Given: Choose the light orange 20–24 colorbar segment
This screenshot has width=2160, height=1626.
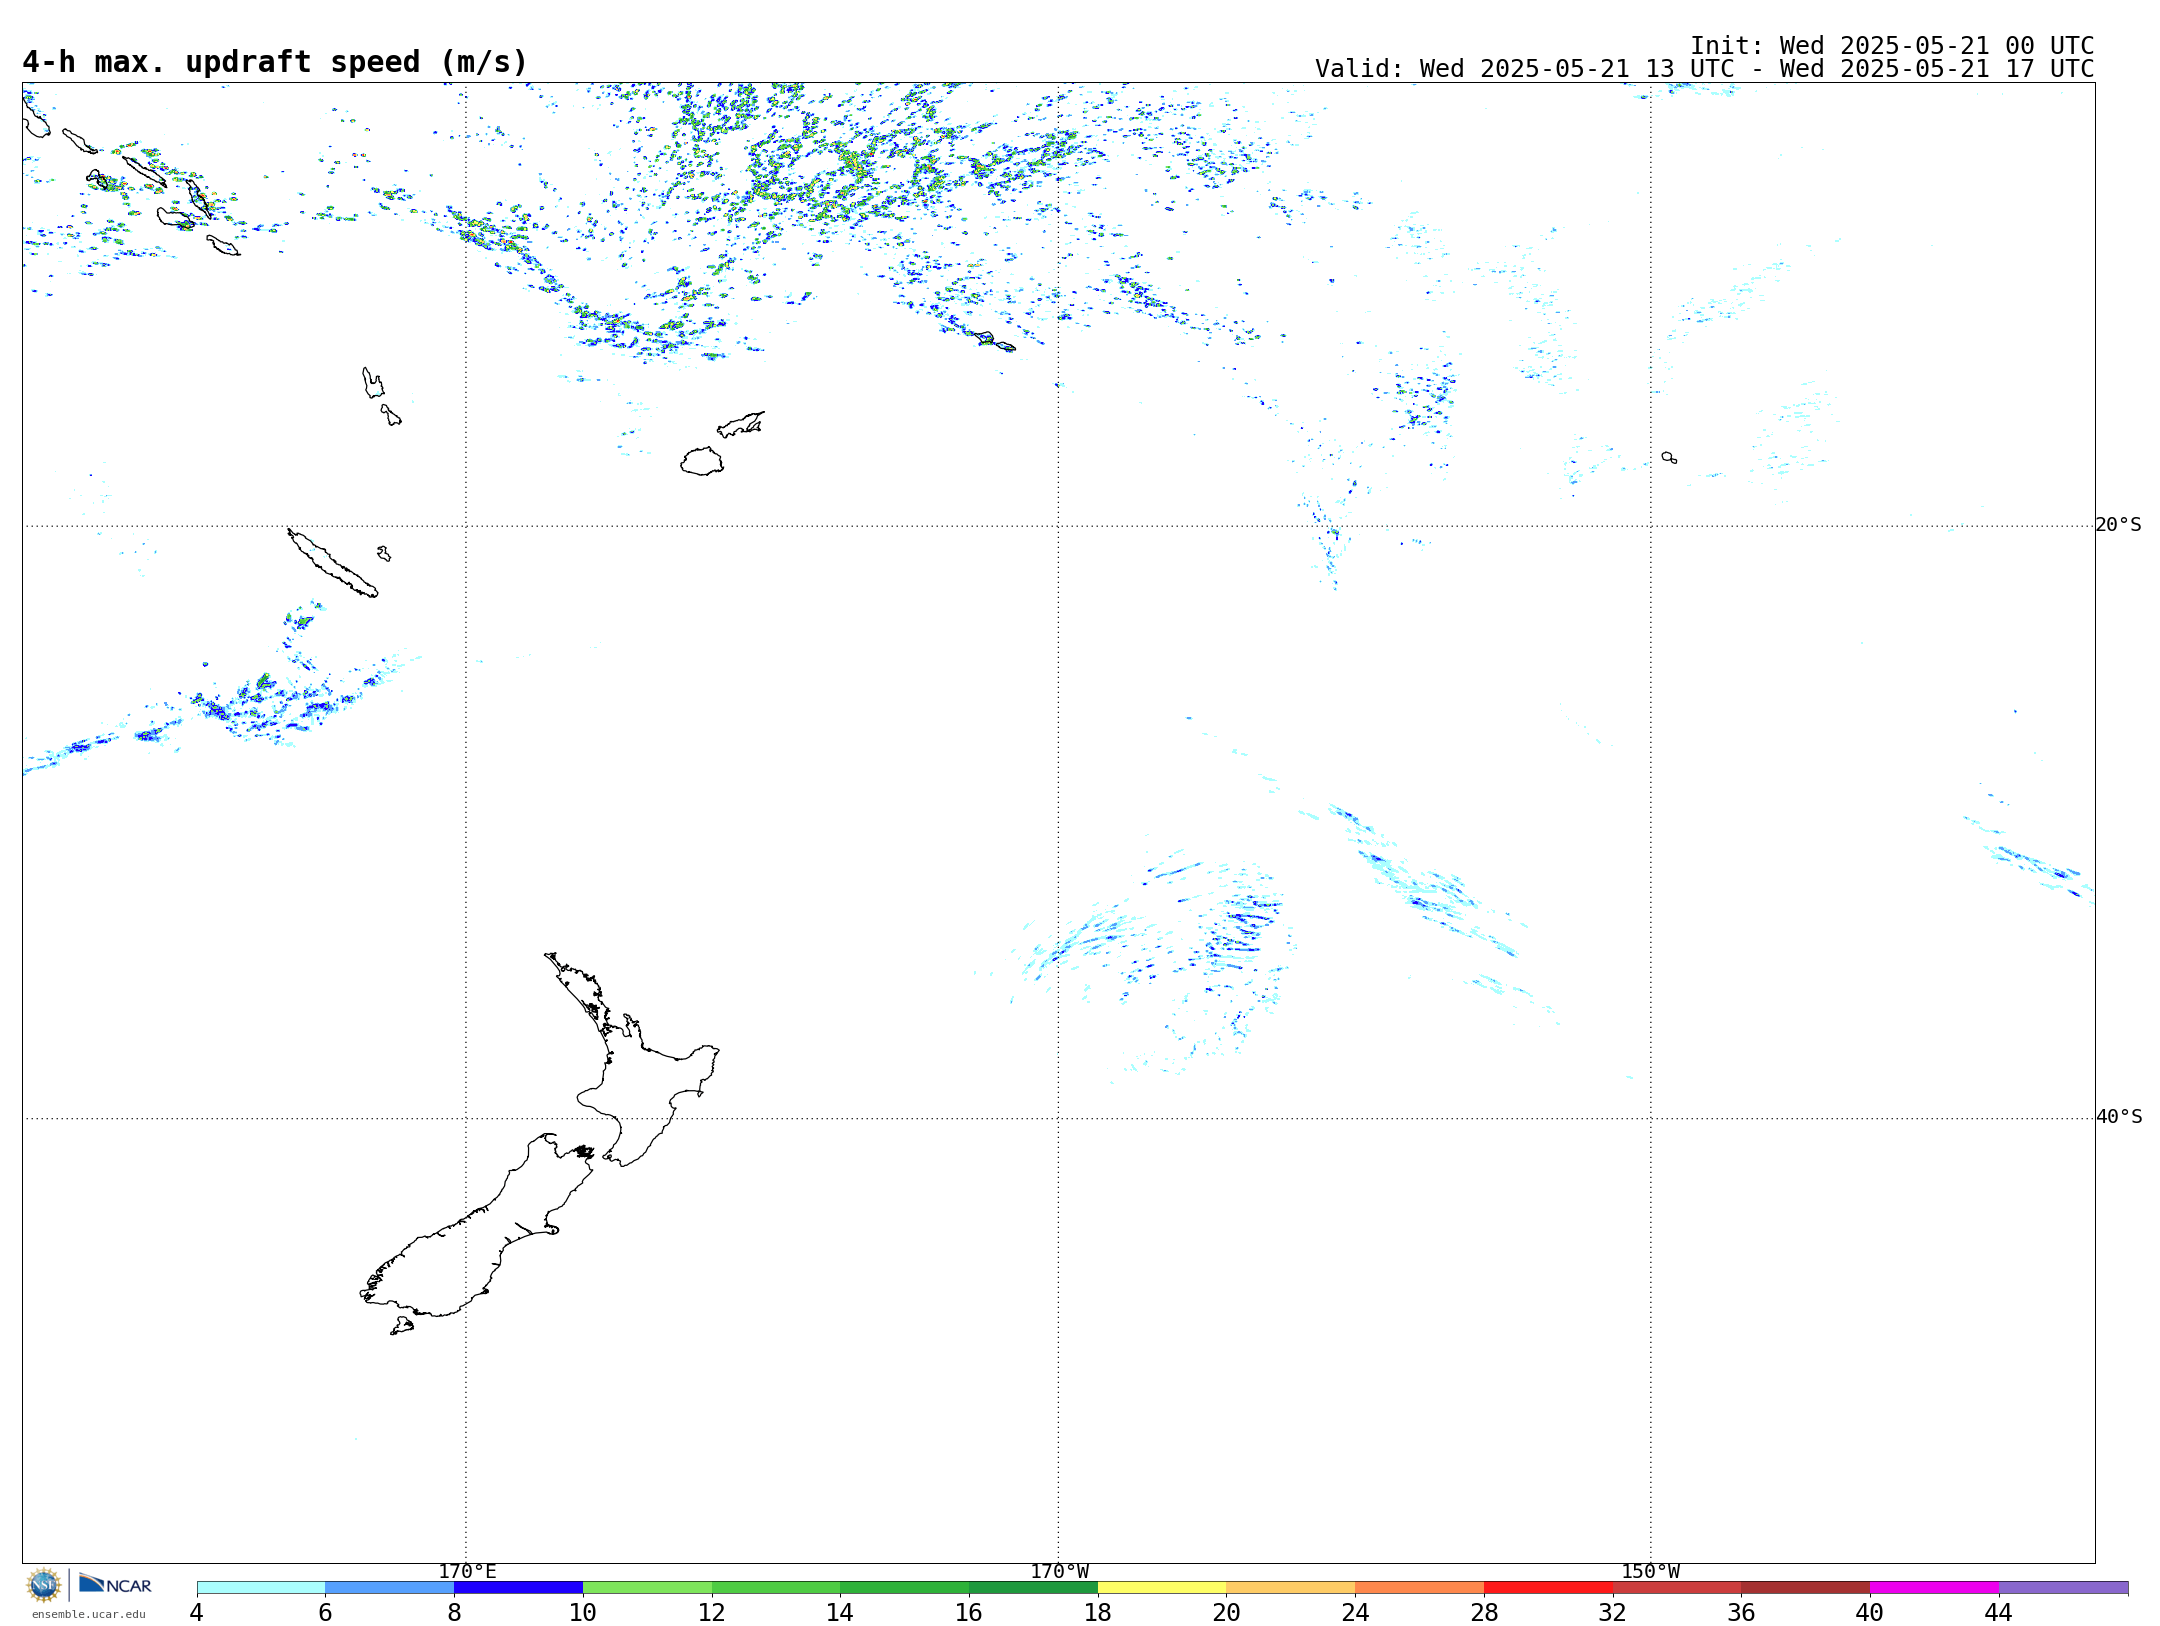Looking at the screenshot, I should click(x=1291, y=1588).
